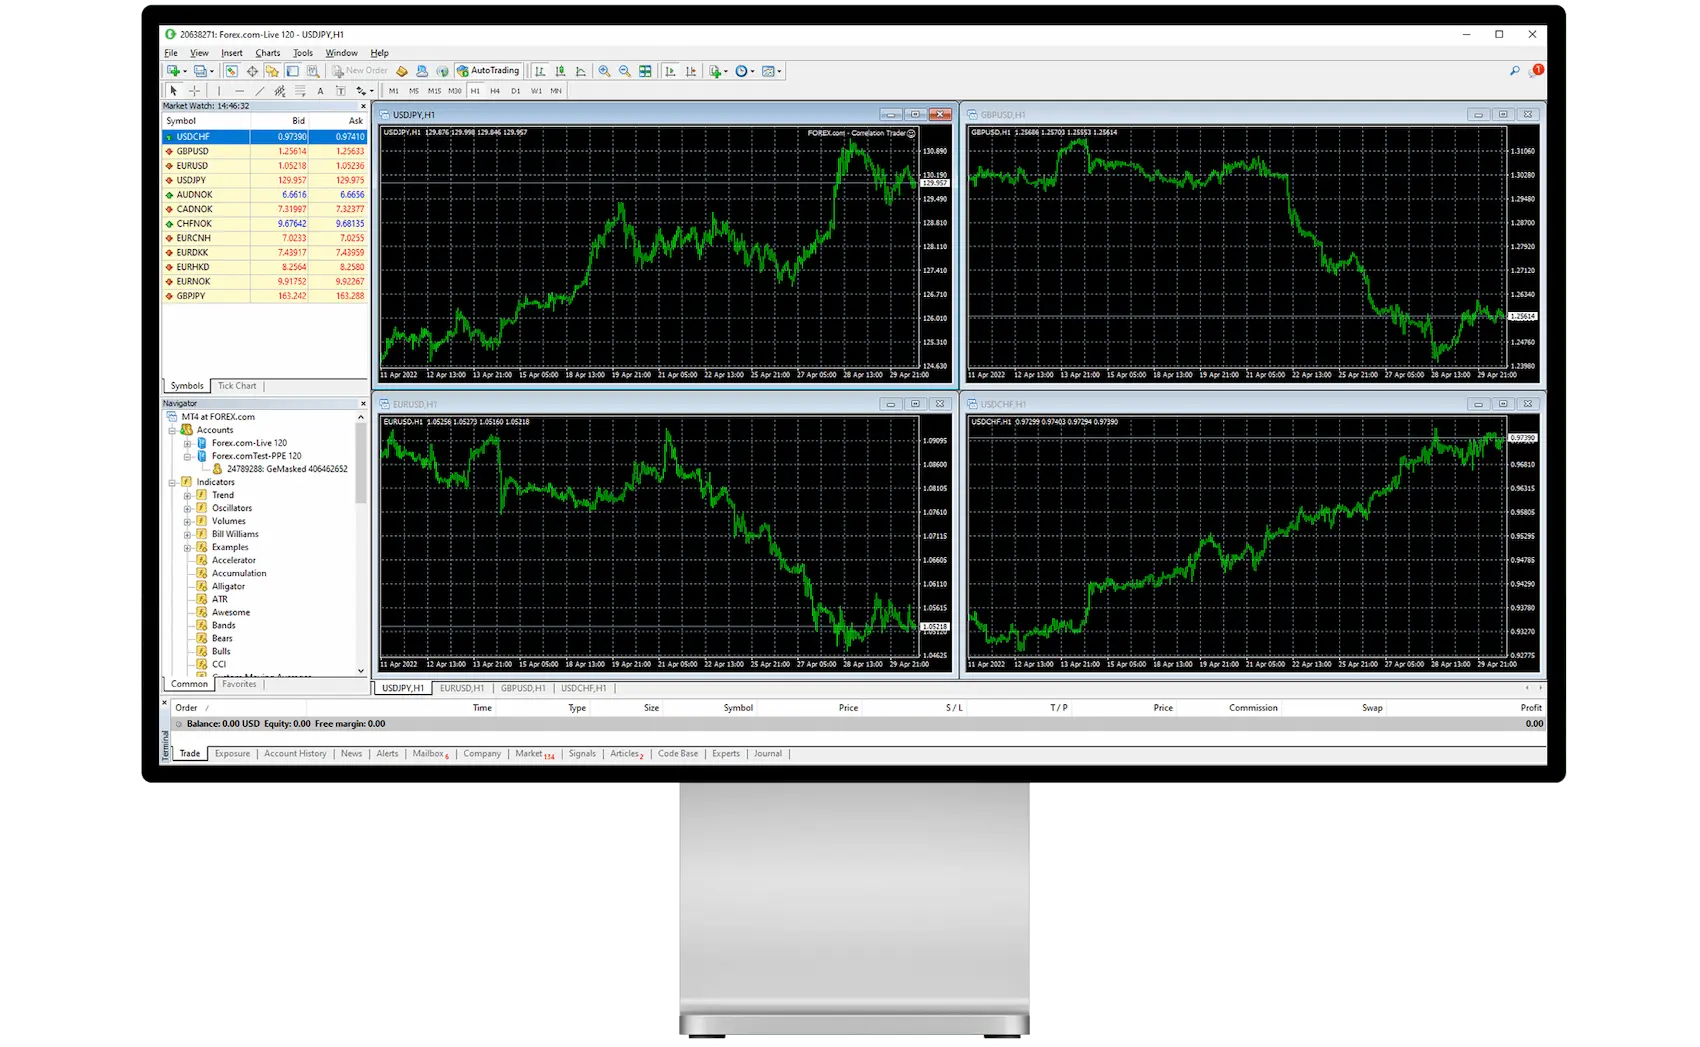Set the timeframe to M15
The width and height of the screenshot is (1700, 1047).
[434, 91]
